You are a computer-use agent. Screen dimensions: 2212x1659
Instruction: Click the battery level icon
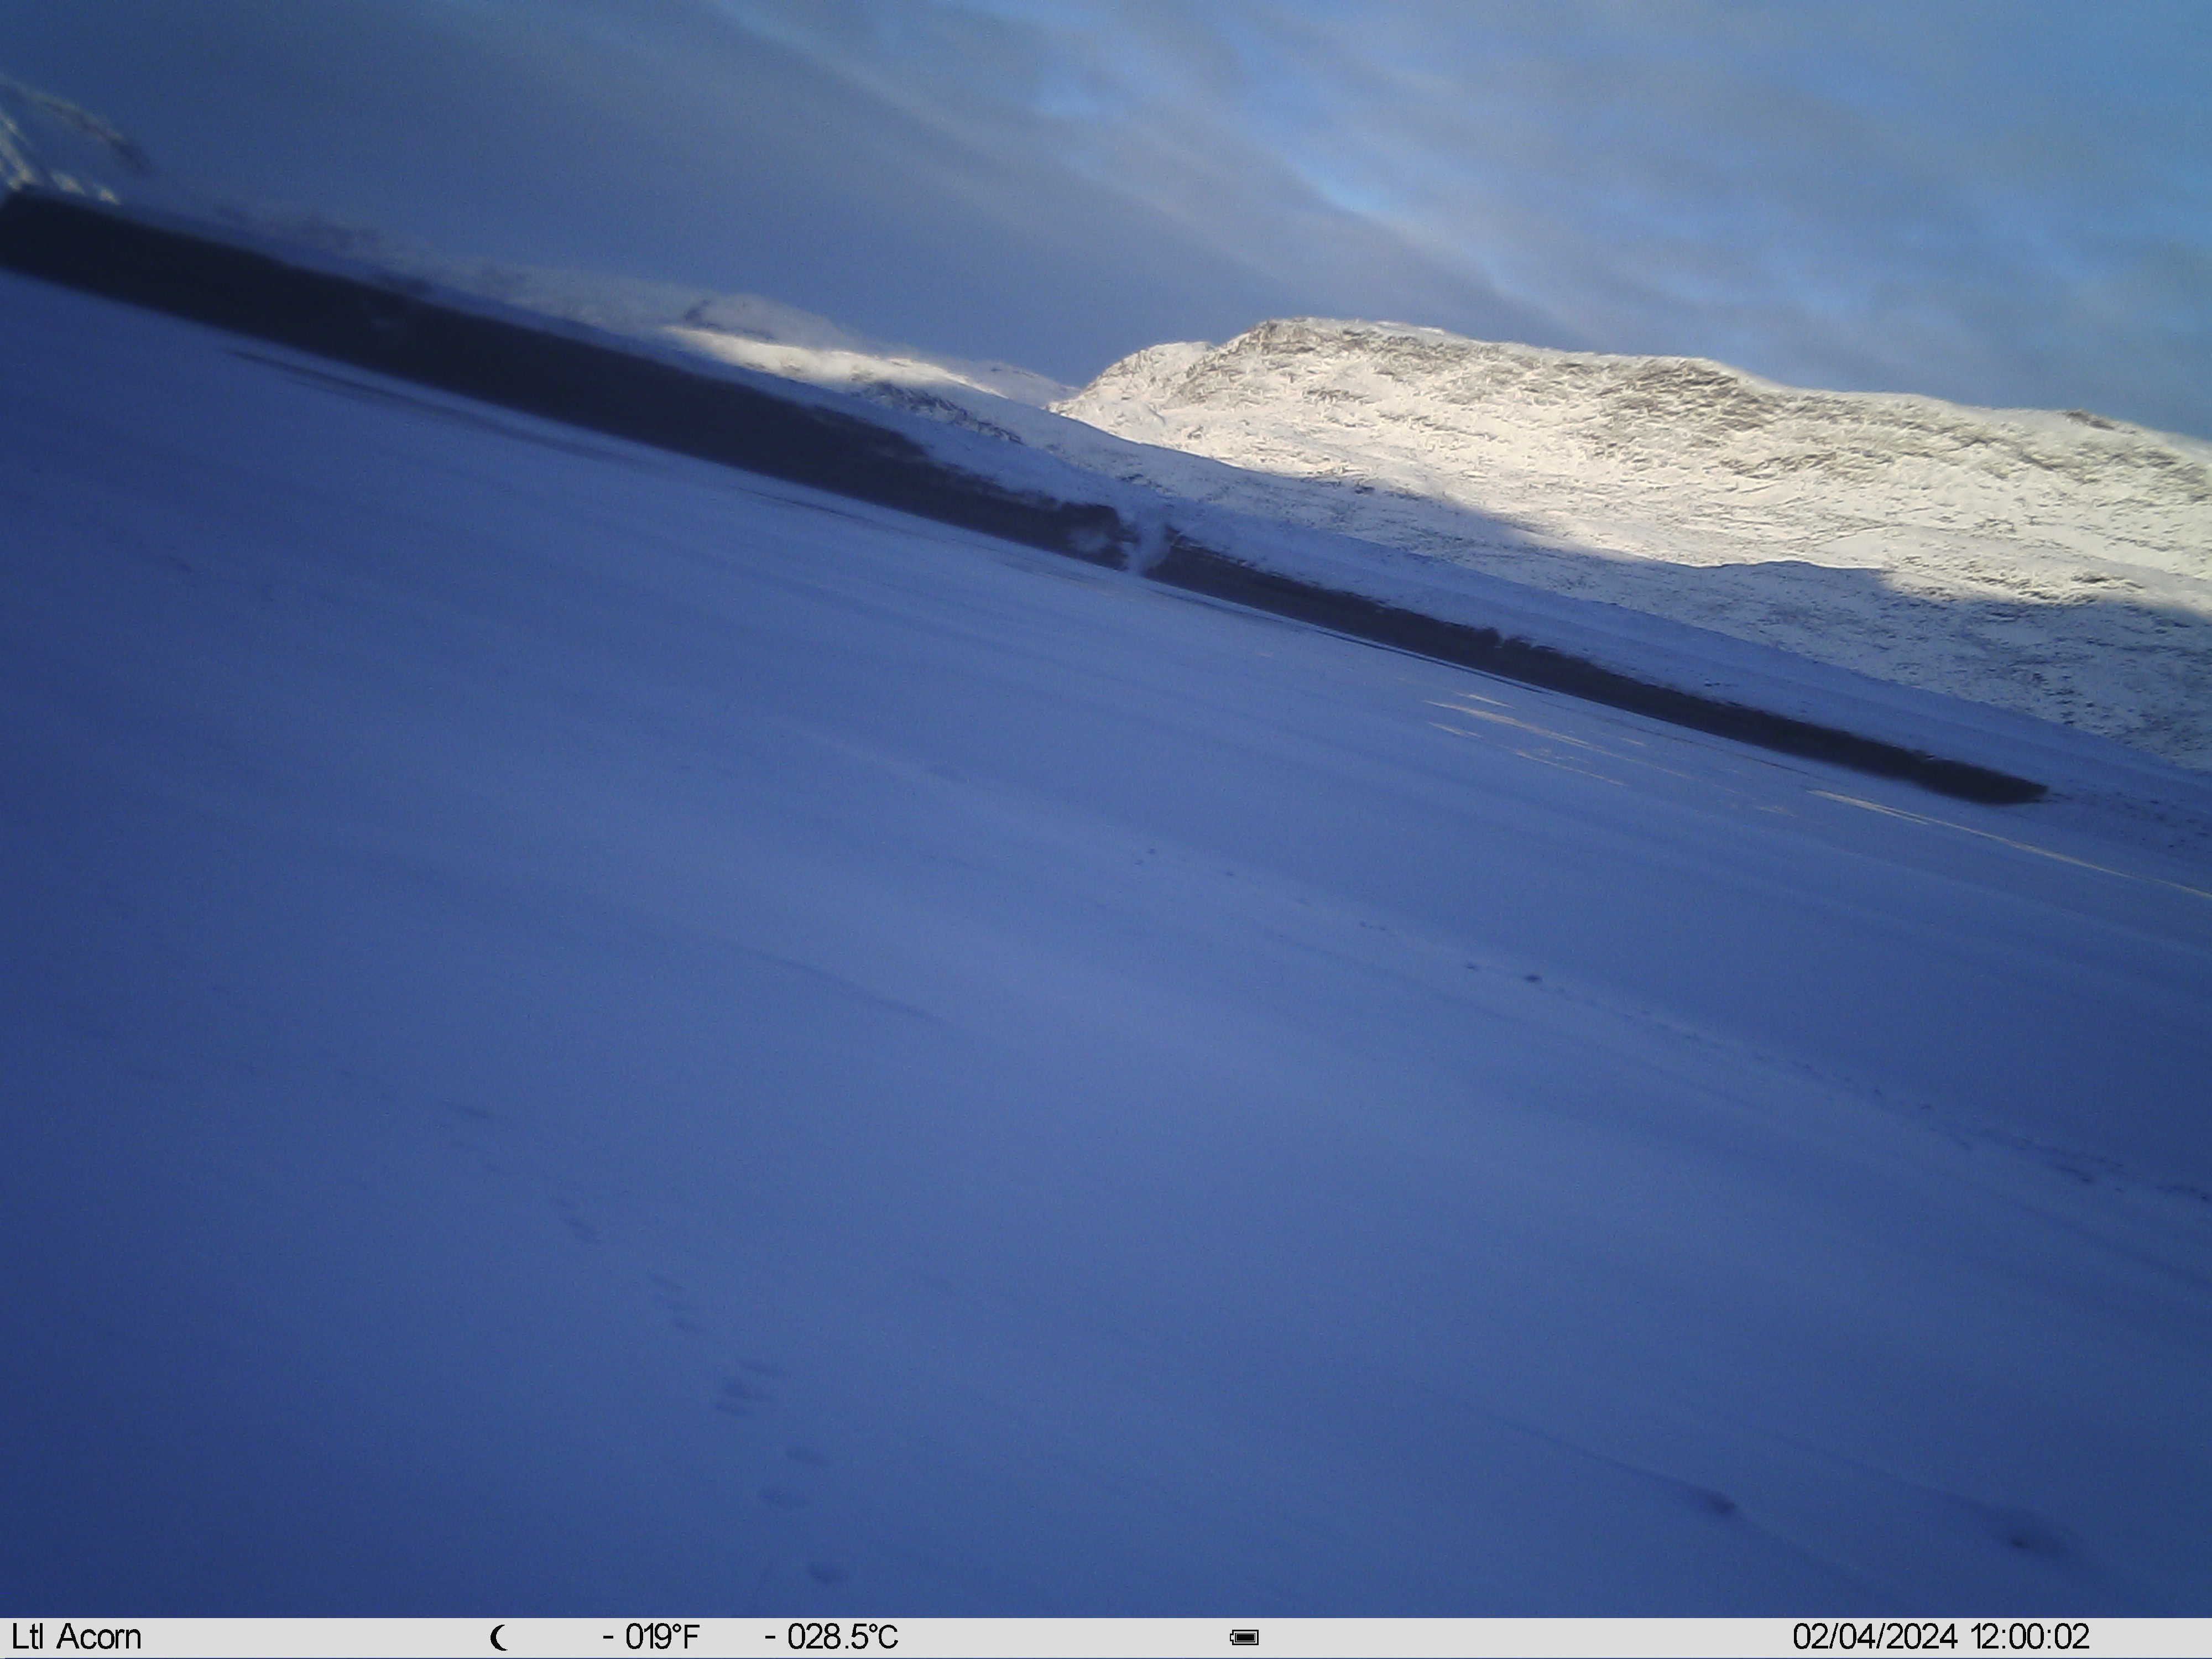pyautogui.click(x=1244, y=1638)
